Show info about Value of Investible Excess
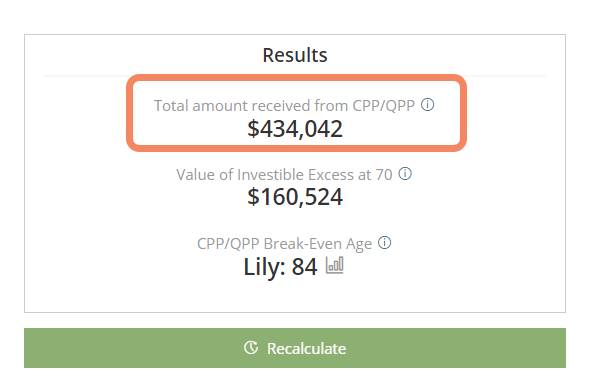 [x=405, y=174]
